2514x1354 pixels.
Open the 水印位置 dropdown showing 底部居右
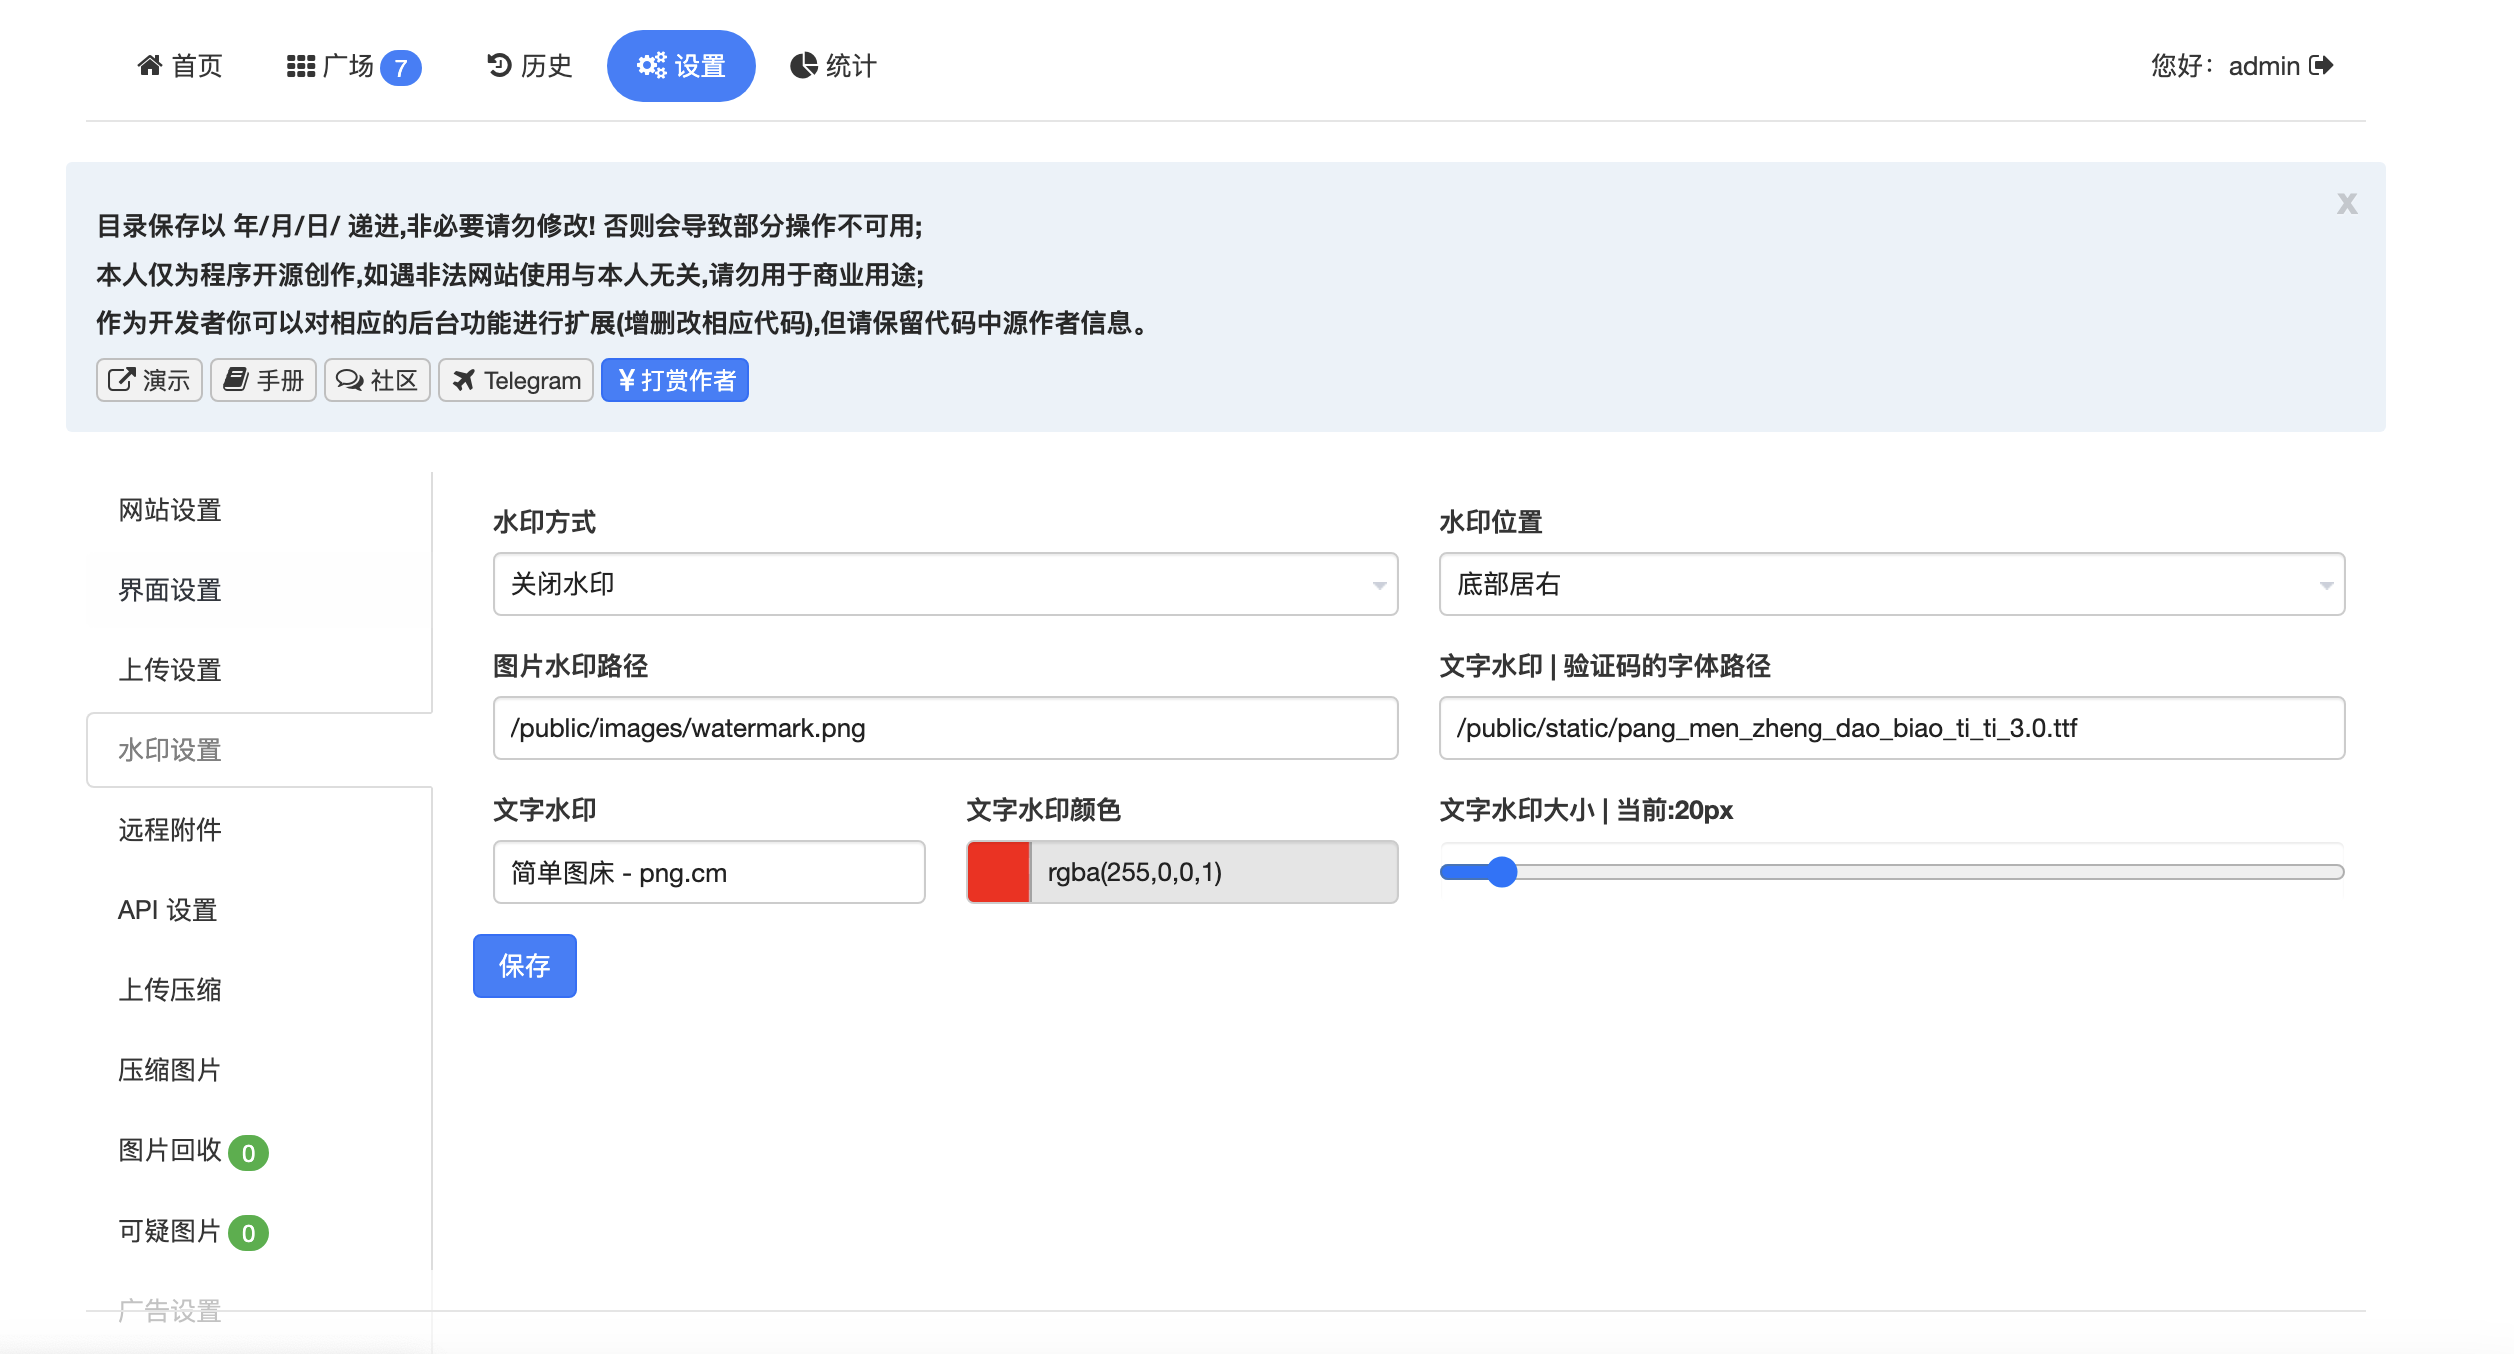(1891, 584)
